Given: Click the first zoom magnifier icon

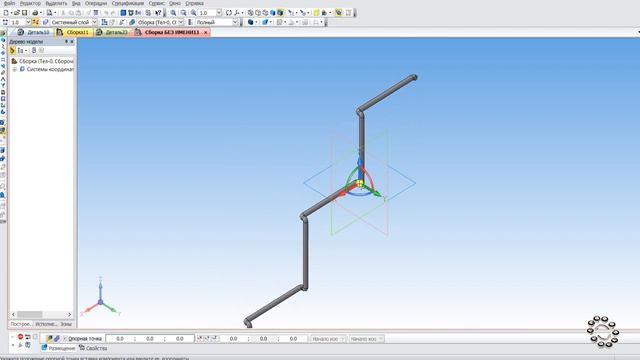Looking at the screenshot, I should click(173, 13).
